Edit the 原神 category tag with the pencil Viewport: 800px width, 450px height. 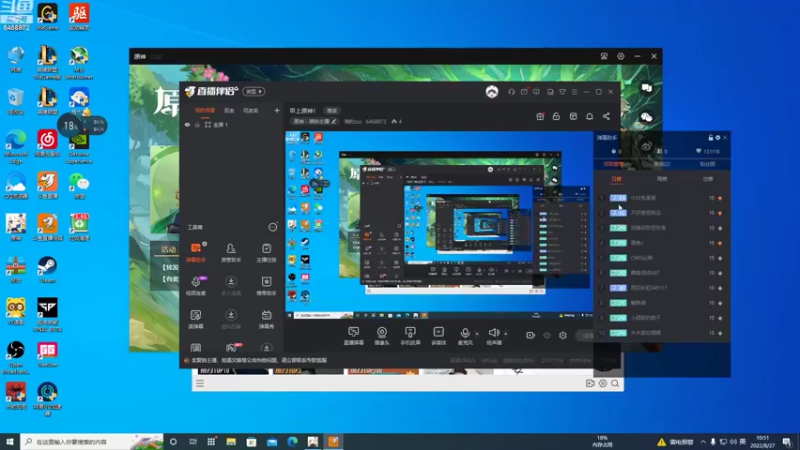pyautogui.click(x=334, y=121)
